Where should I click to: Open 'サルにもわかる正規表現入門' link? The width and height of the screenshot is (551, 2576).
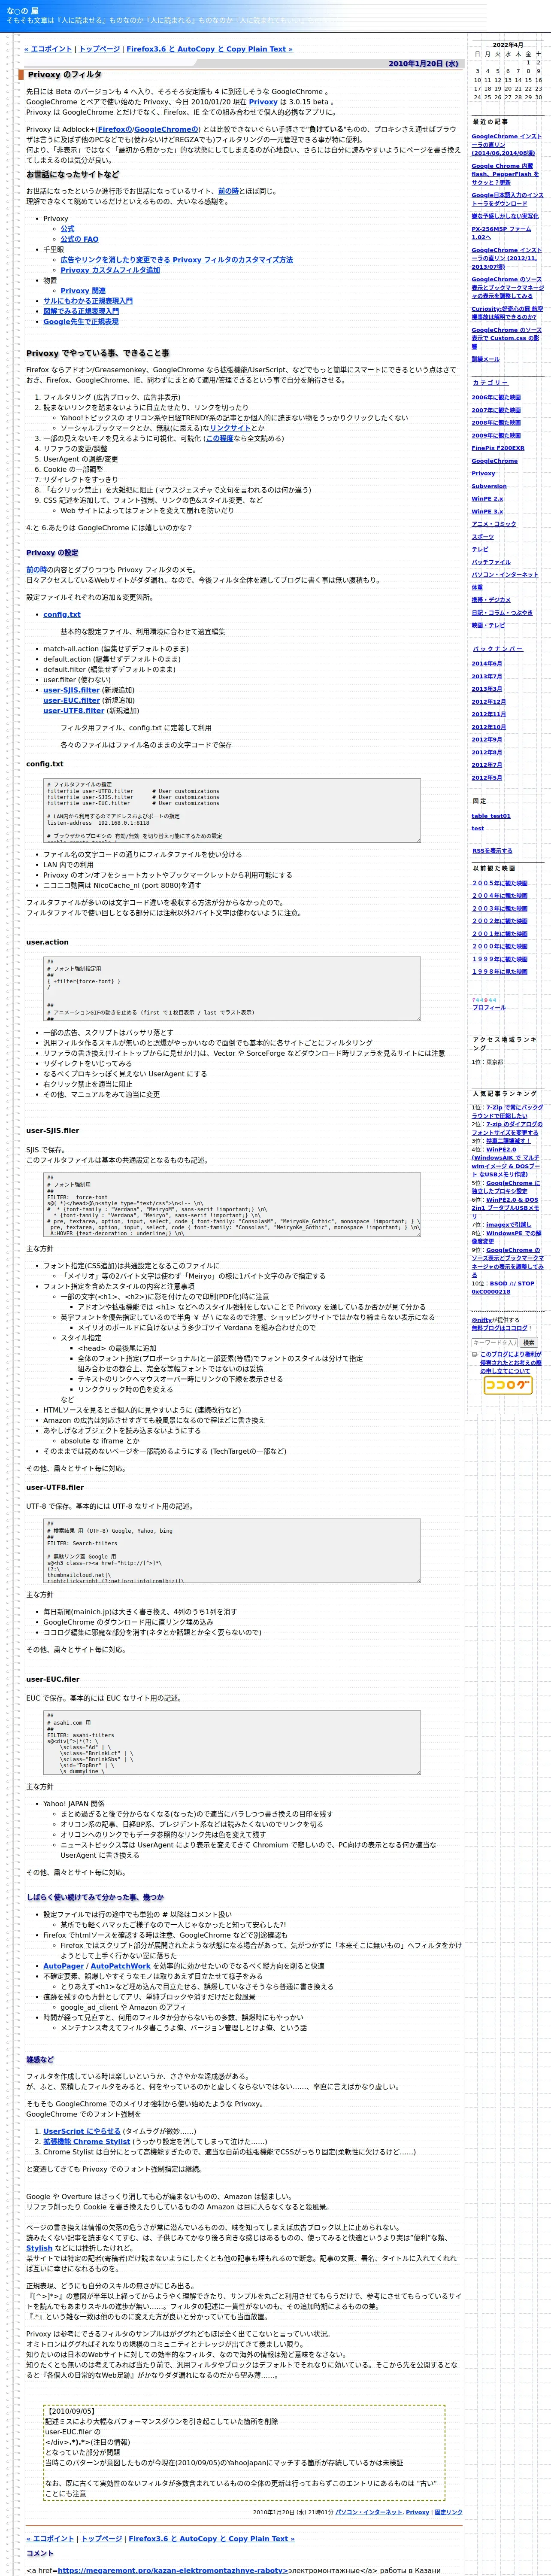(x=88, y=301)
